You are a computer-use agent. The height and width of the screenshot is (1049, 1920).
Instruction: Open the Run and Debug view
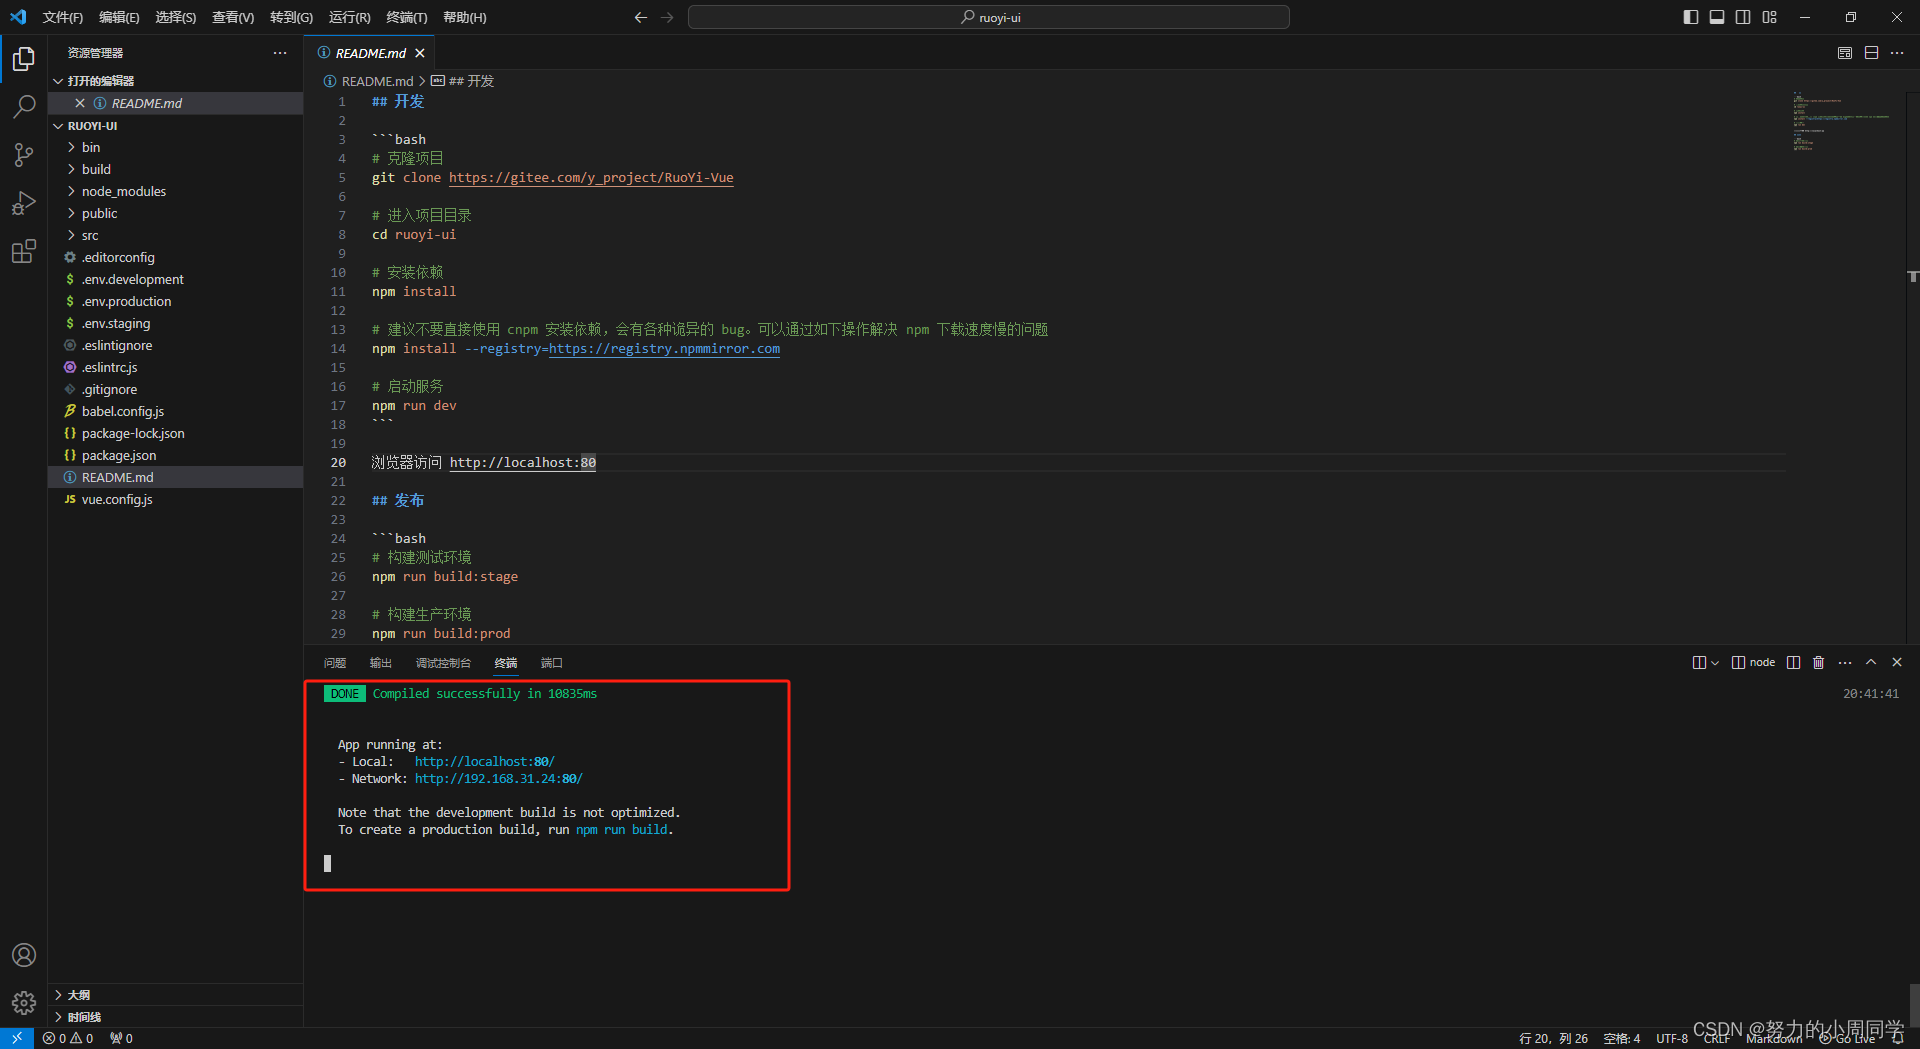point(24,203)
